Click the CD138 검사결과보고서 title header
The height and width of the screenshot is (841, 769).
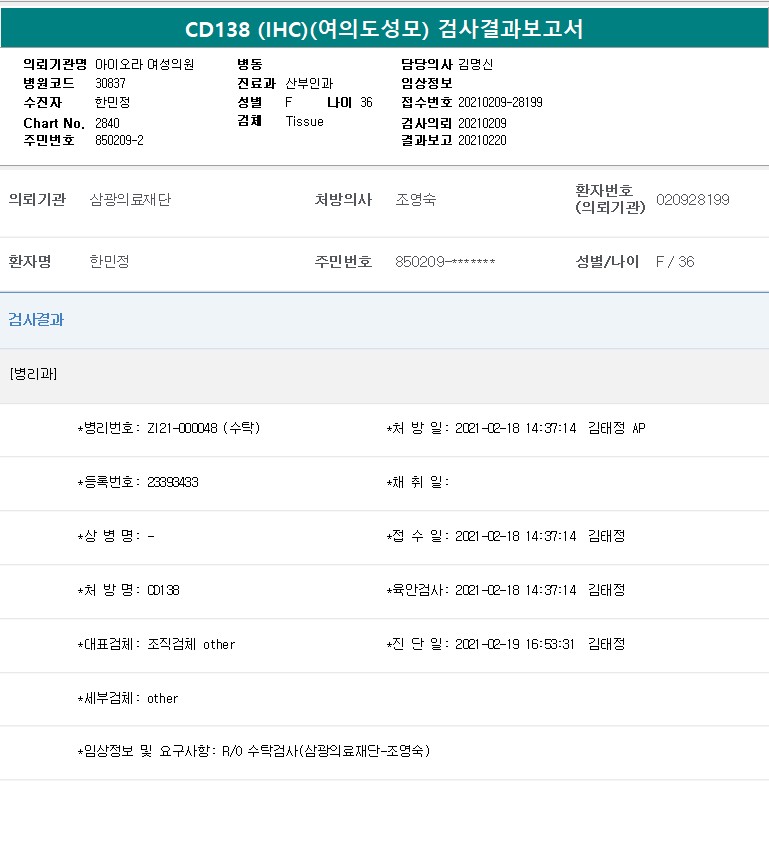click(384, 29)
